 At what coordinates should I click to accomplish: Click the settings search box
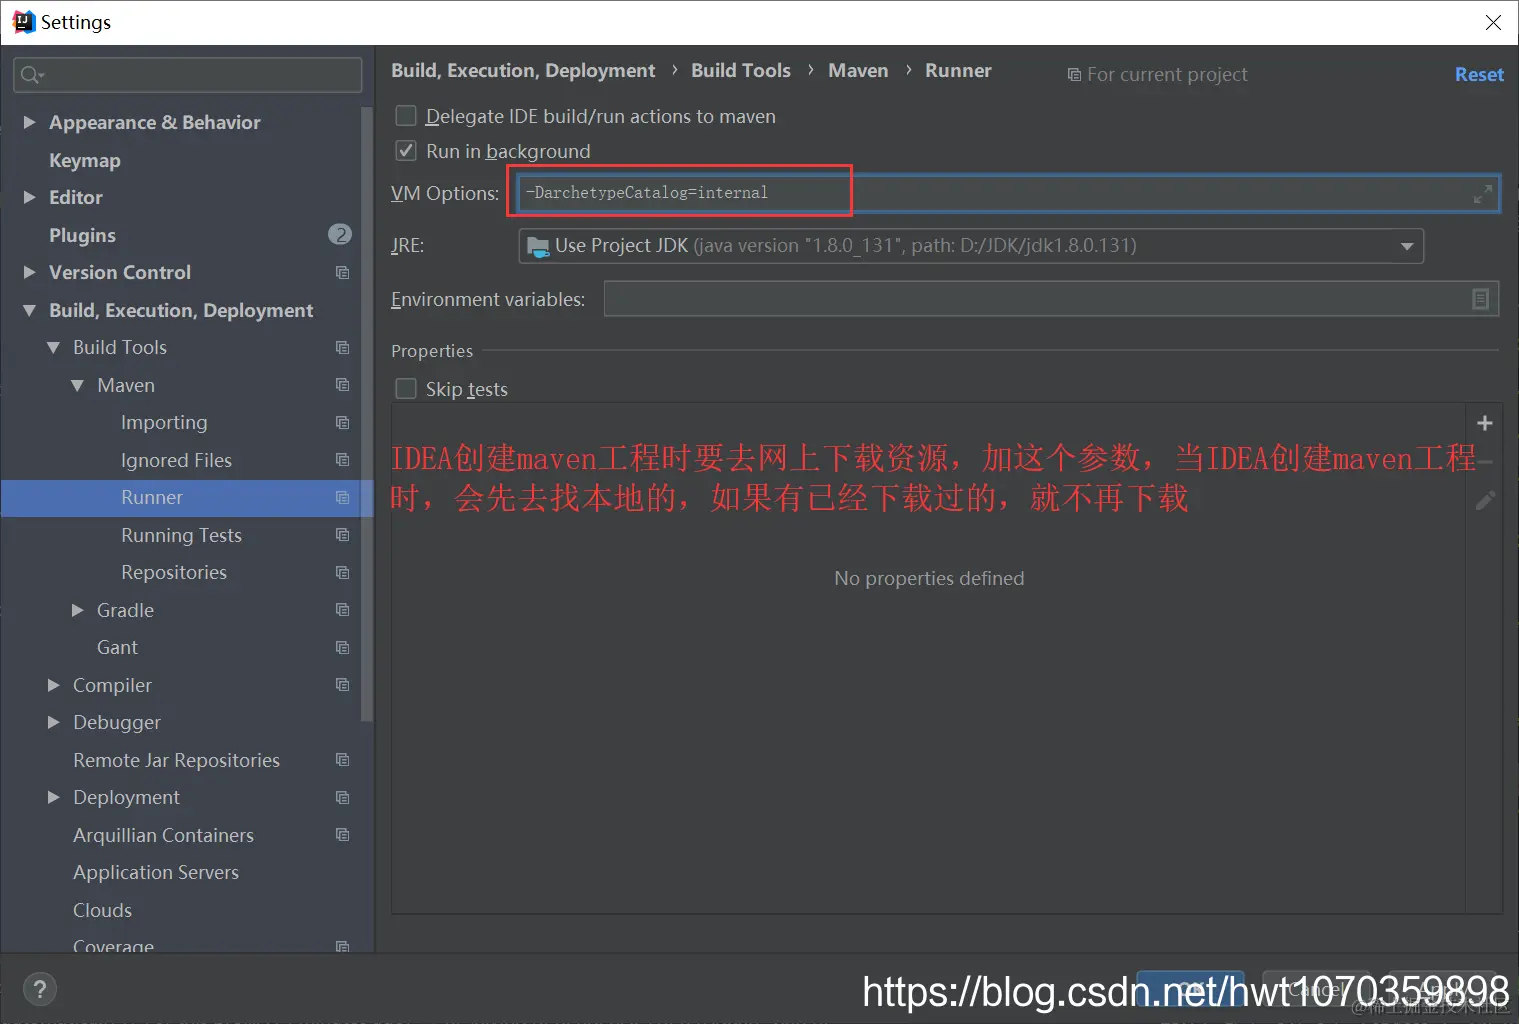pyautogui.click(x=188, y=75)
